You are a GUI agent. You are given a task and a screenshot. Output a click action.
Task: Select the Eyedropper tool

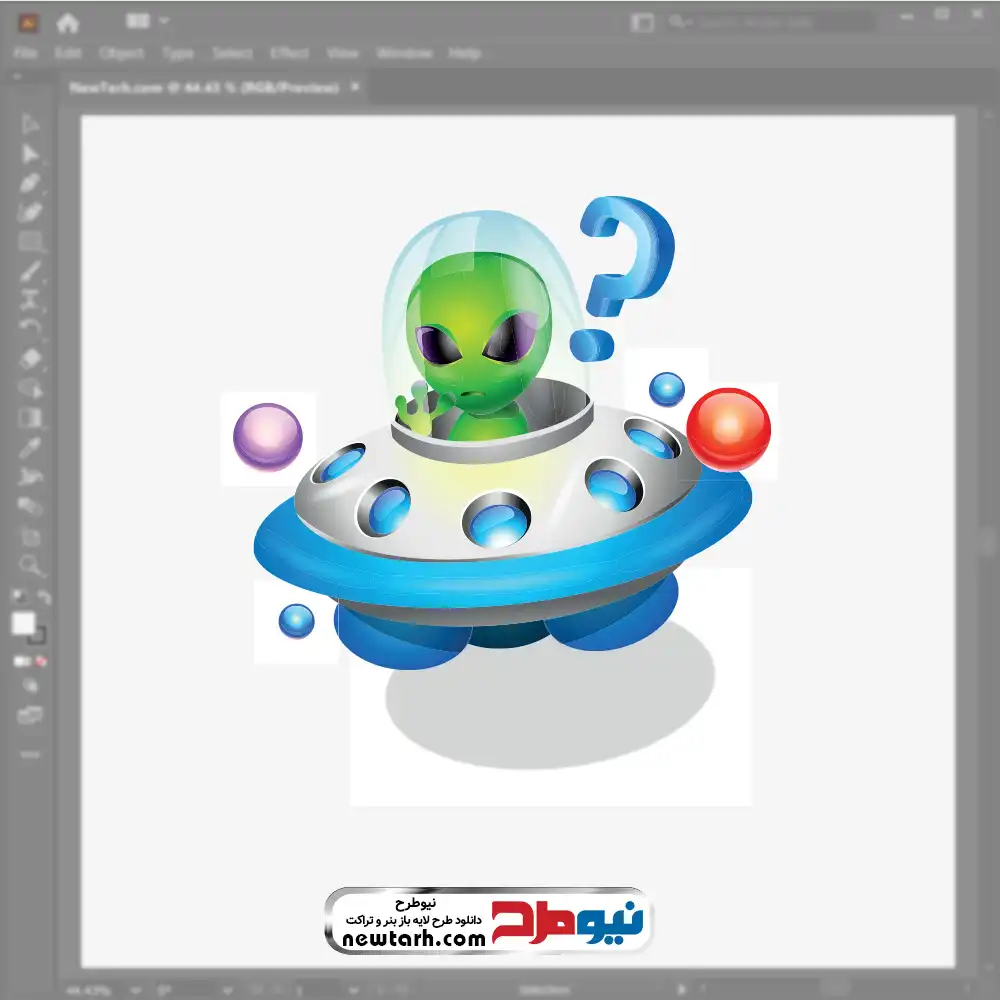point(30,448)
